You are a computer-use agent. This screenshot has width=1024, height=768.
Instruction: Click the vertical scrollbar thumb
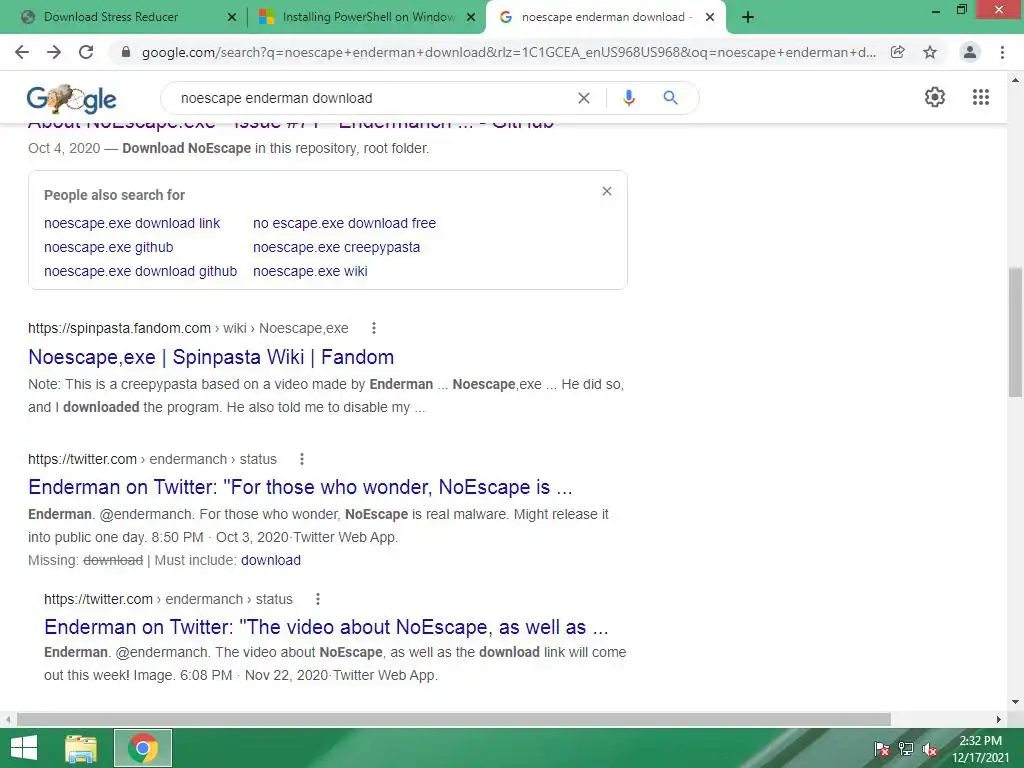[1015, 332]
